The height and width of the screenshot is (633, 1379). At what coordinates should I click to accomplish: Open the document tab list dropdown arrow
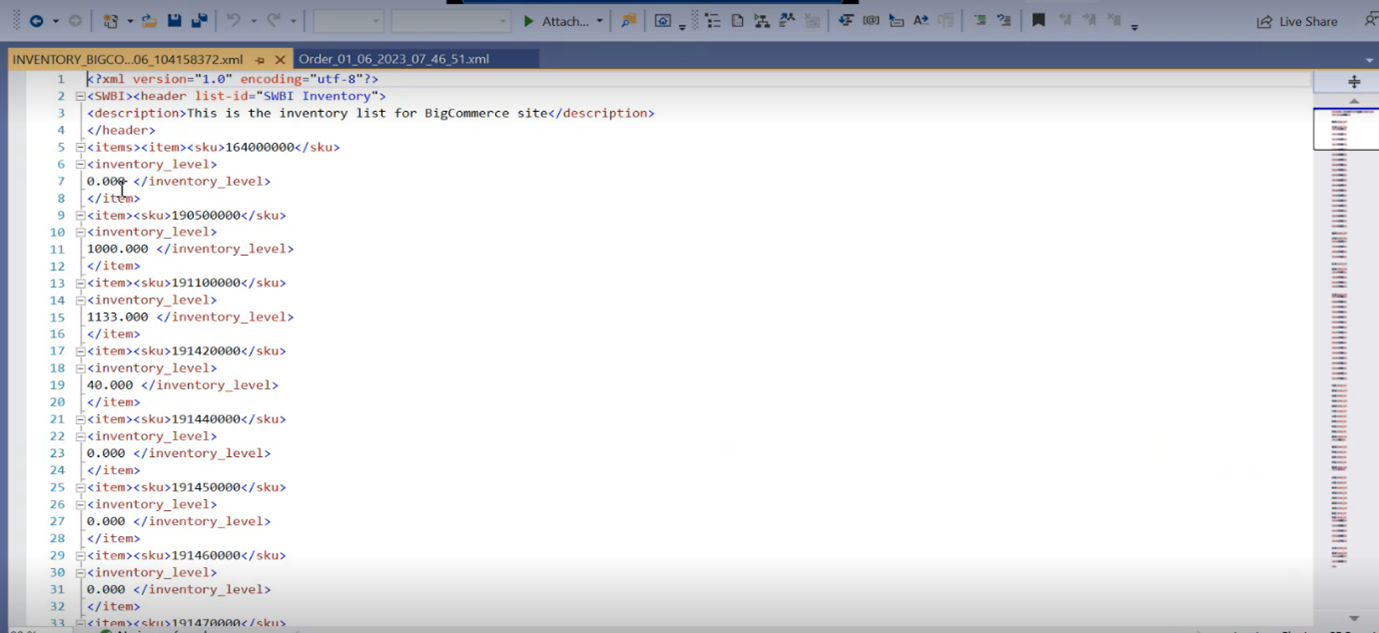1369,60
